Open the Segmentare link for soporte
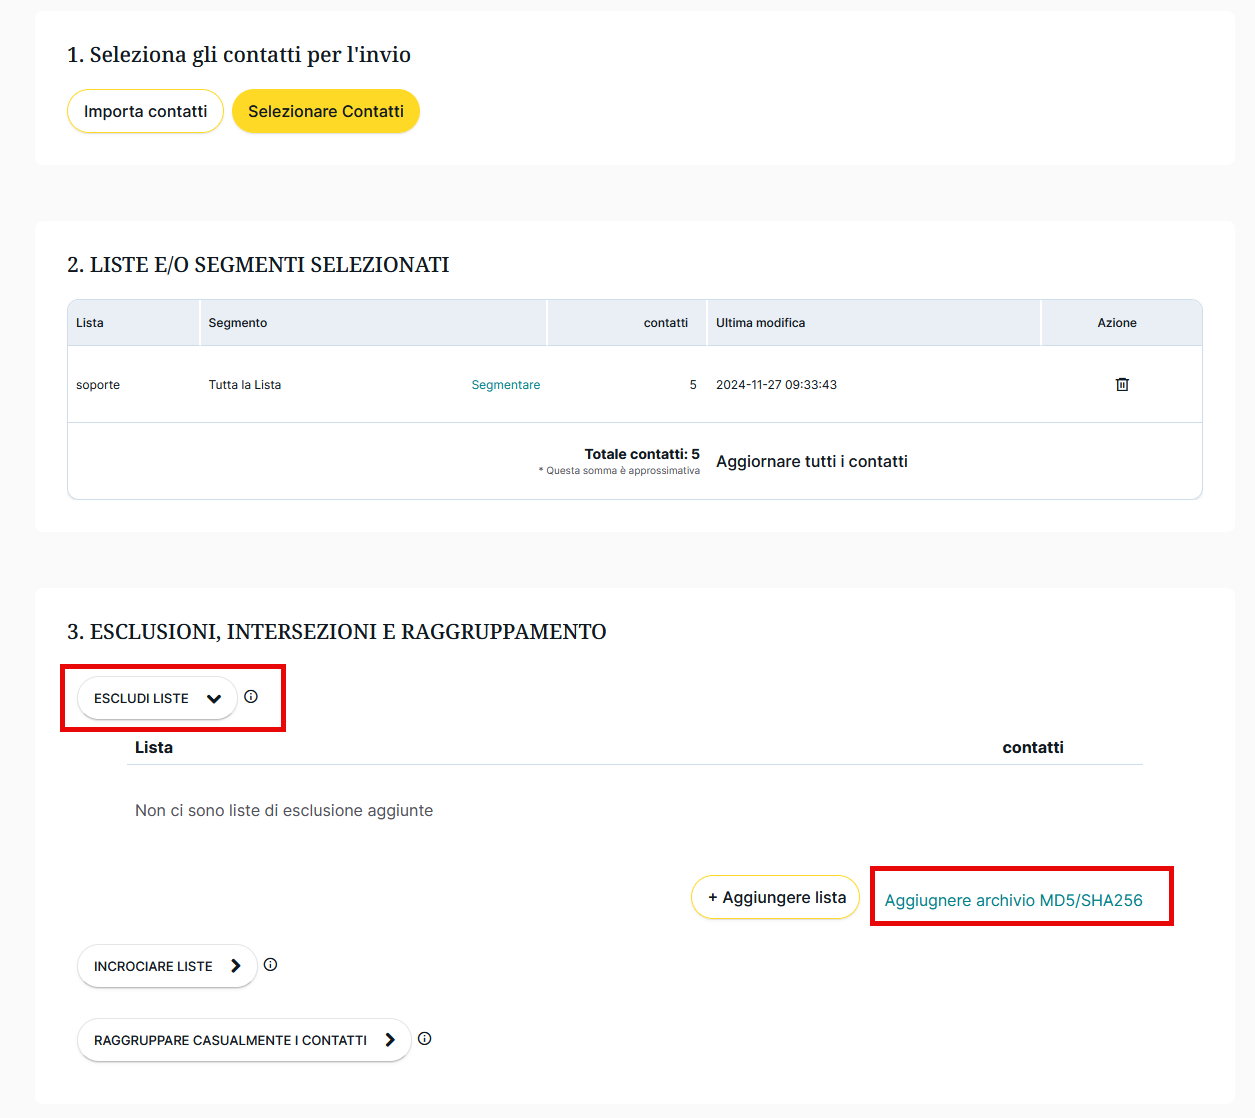The width and height of the screenshot is (1255, 1118). 505,385
